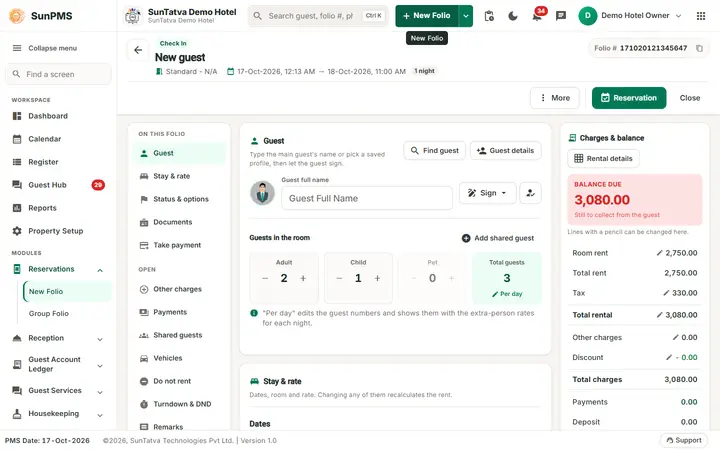Click Close on the folio
Image resolution: width=720 pixels, height=450 pixels.
tap(690, 98)
